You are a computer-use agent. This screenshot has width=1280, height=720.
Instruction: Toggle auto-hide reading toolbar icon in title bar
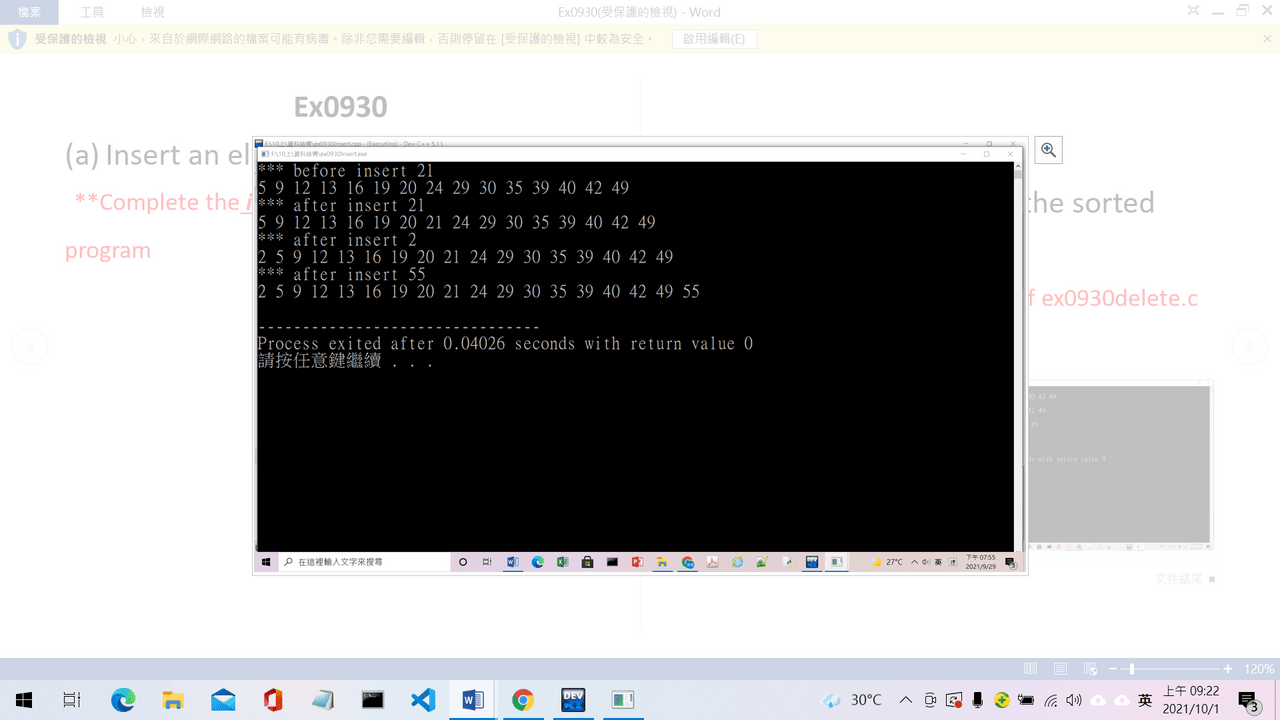pyautogui.click(x=1193, y=11)
